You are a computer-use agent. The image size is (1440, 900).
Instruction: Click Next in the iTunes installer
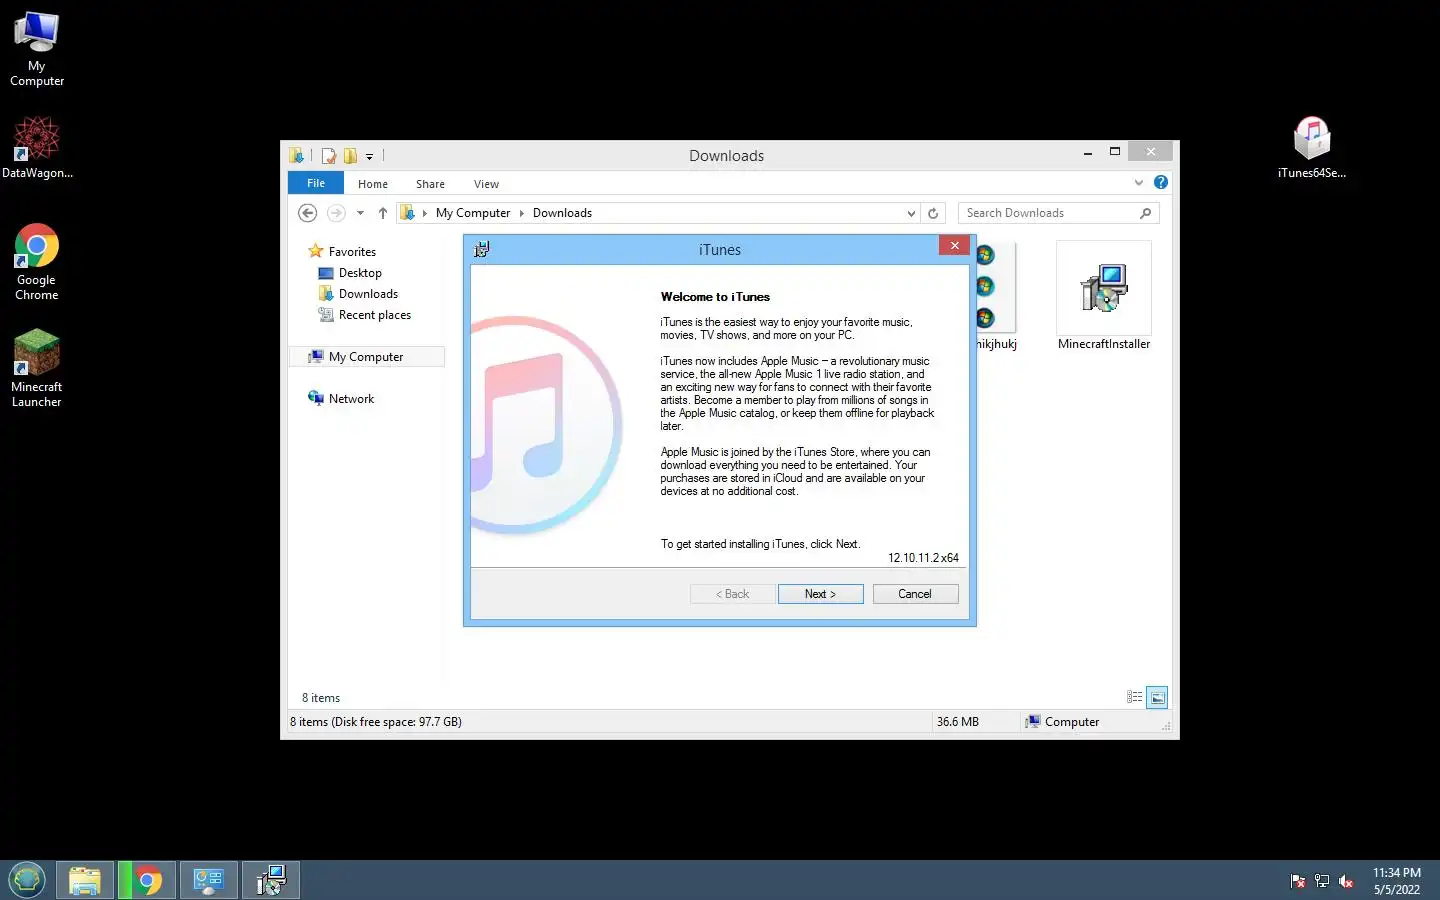[x=820, y=594]
